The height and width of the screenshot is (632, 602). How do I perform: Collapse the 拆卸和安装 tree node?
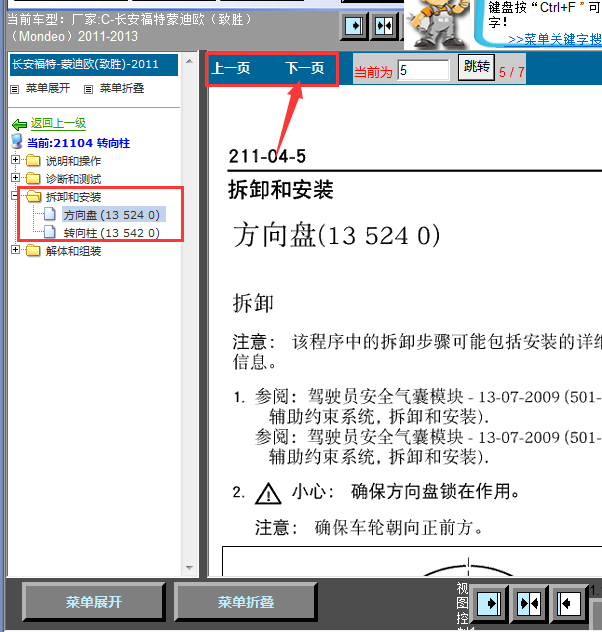pos(15,196)
